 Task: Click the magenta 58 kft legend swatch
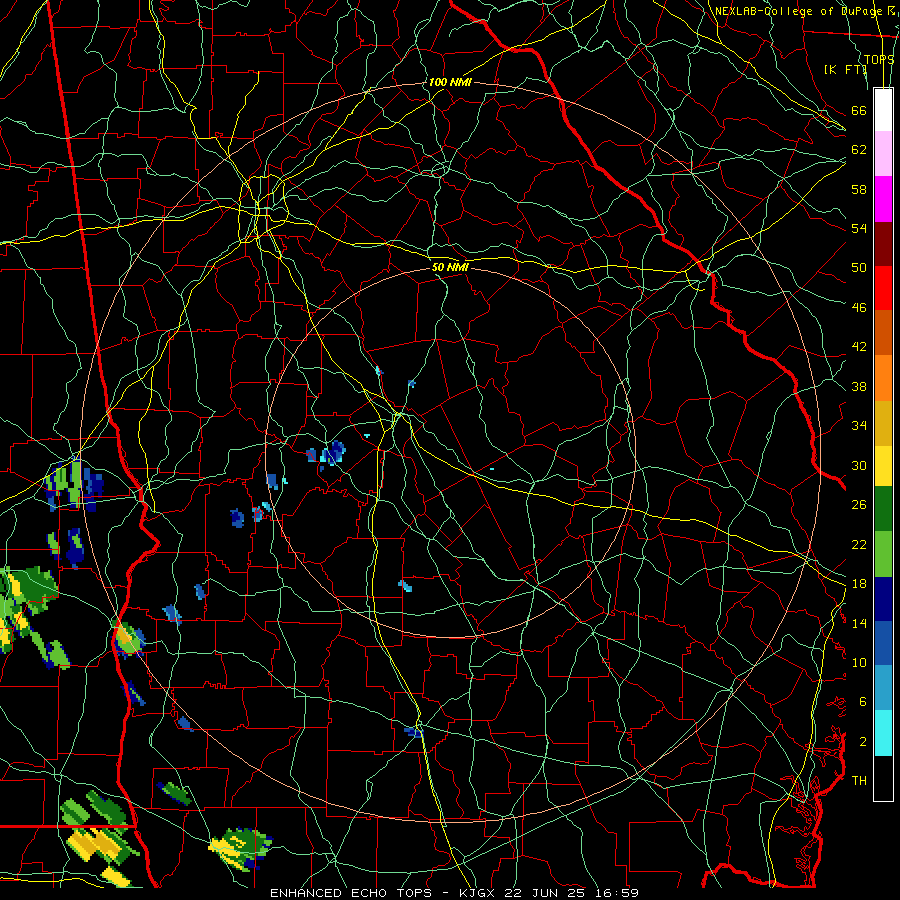click(883, 199)
